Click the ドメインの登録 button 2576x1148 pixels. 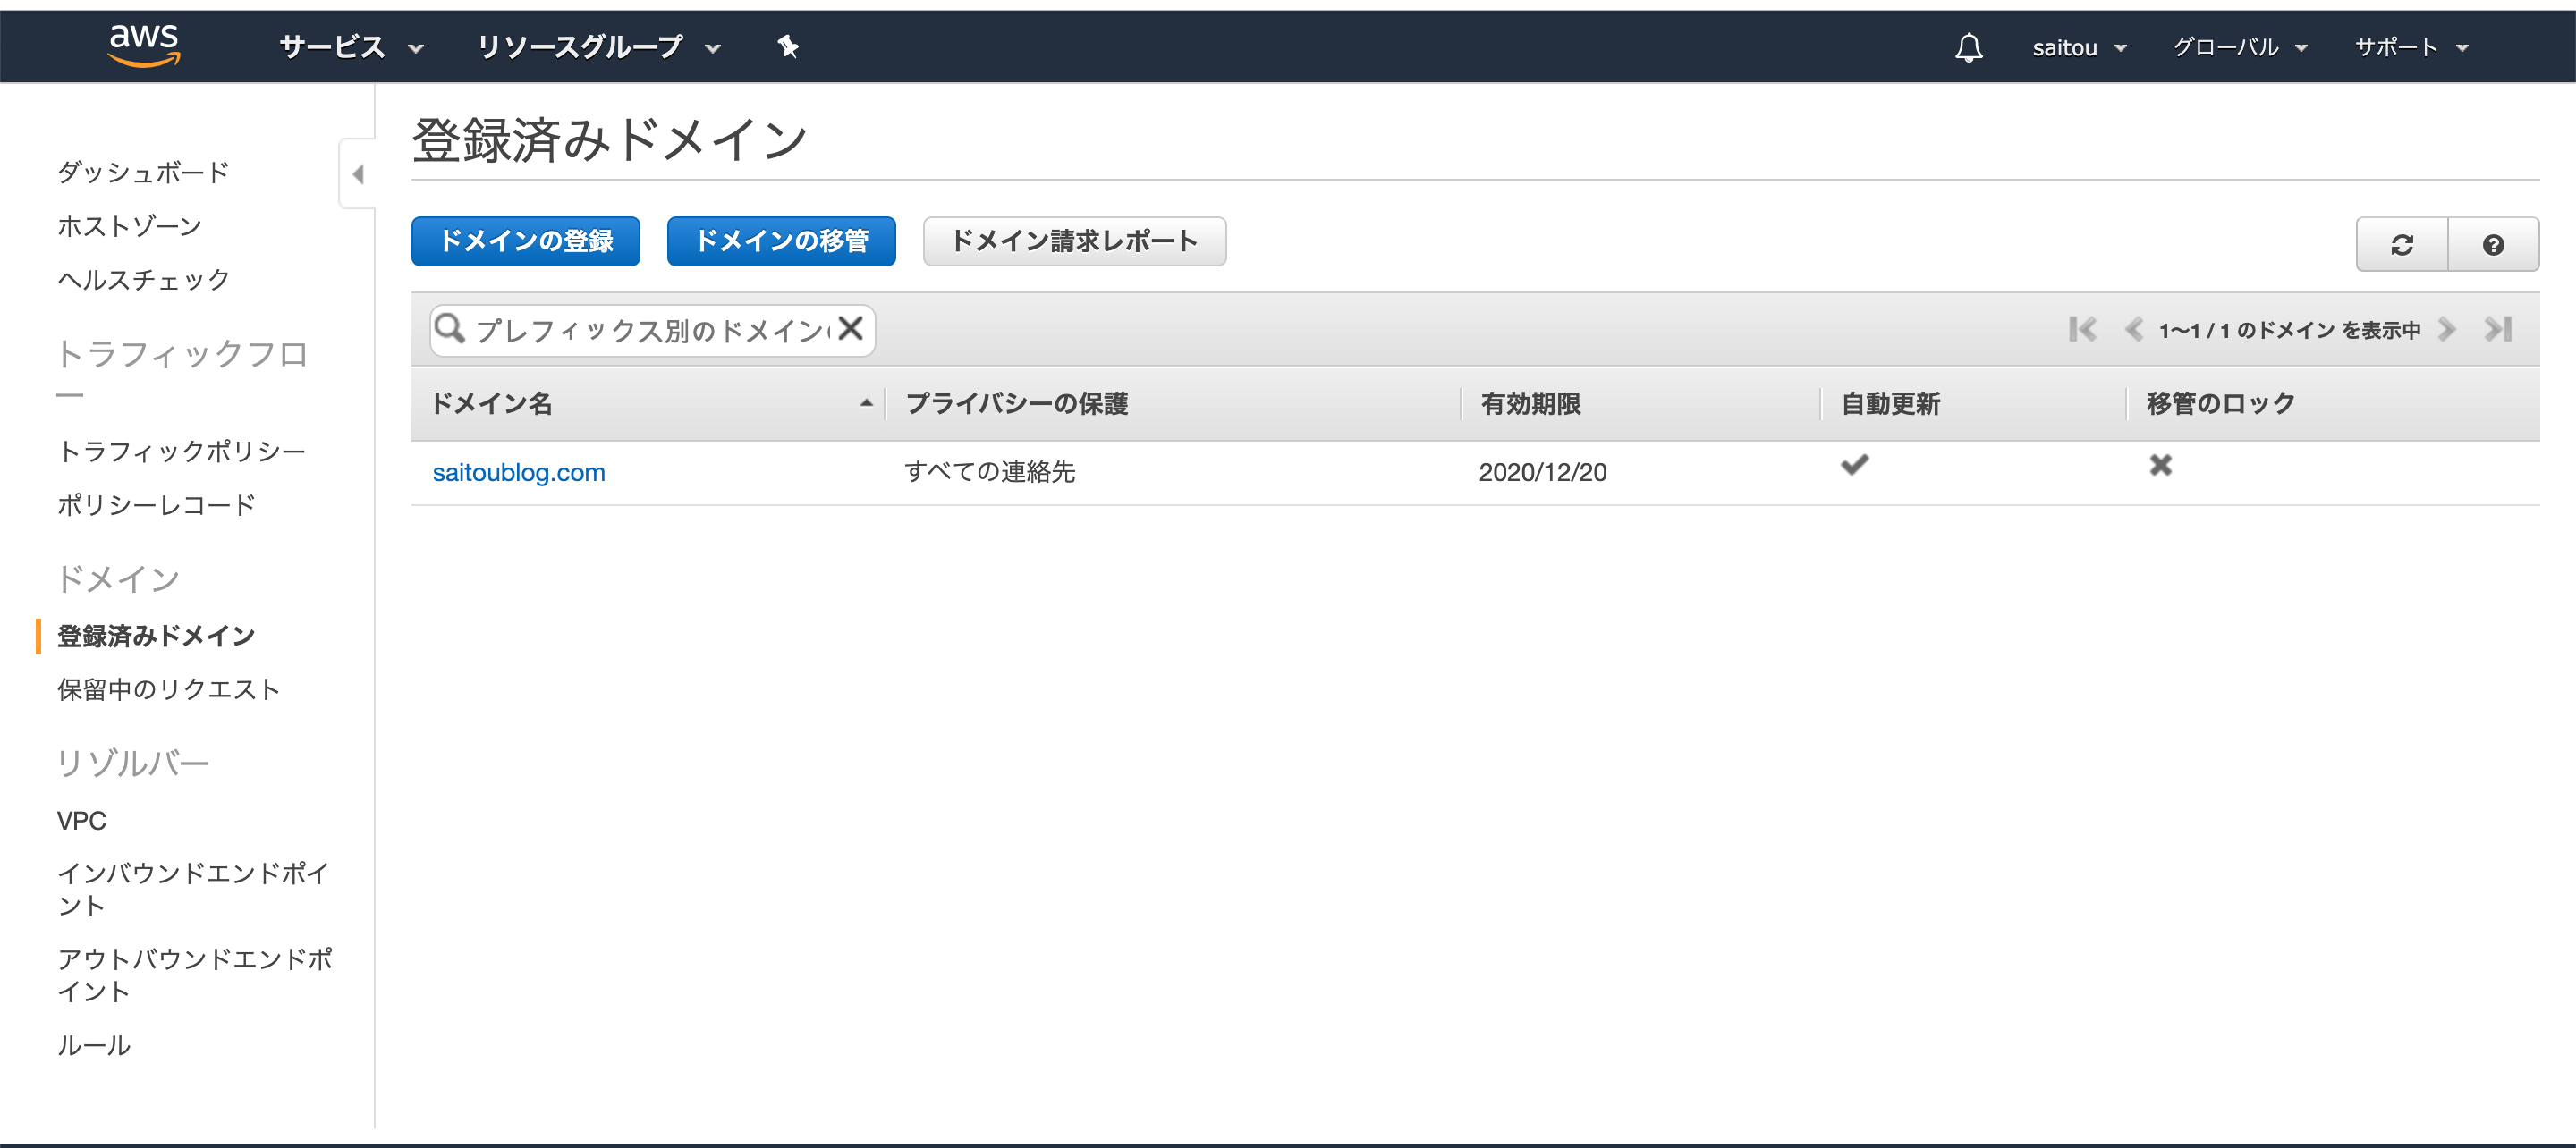(525, 241)
